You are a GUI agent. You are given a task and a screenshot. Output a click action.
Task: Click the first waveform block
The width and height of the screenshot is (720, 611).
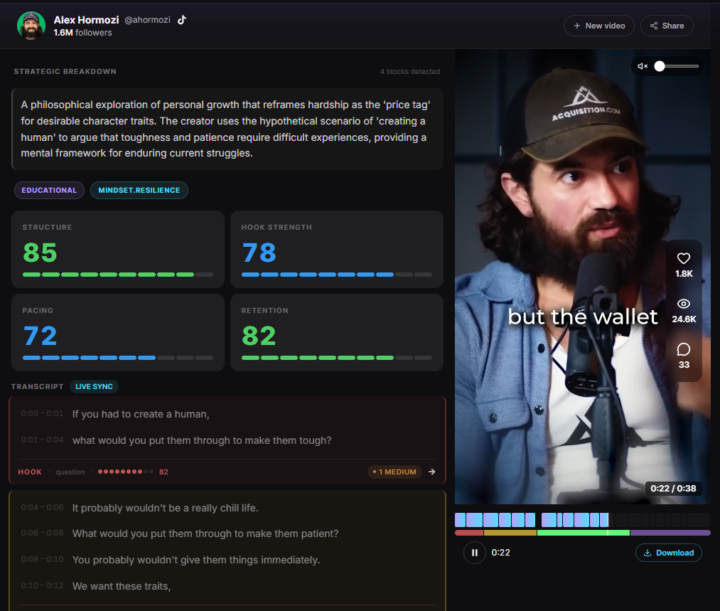tap(460, 520)
